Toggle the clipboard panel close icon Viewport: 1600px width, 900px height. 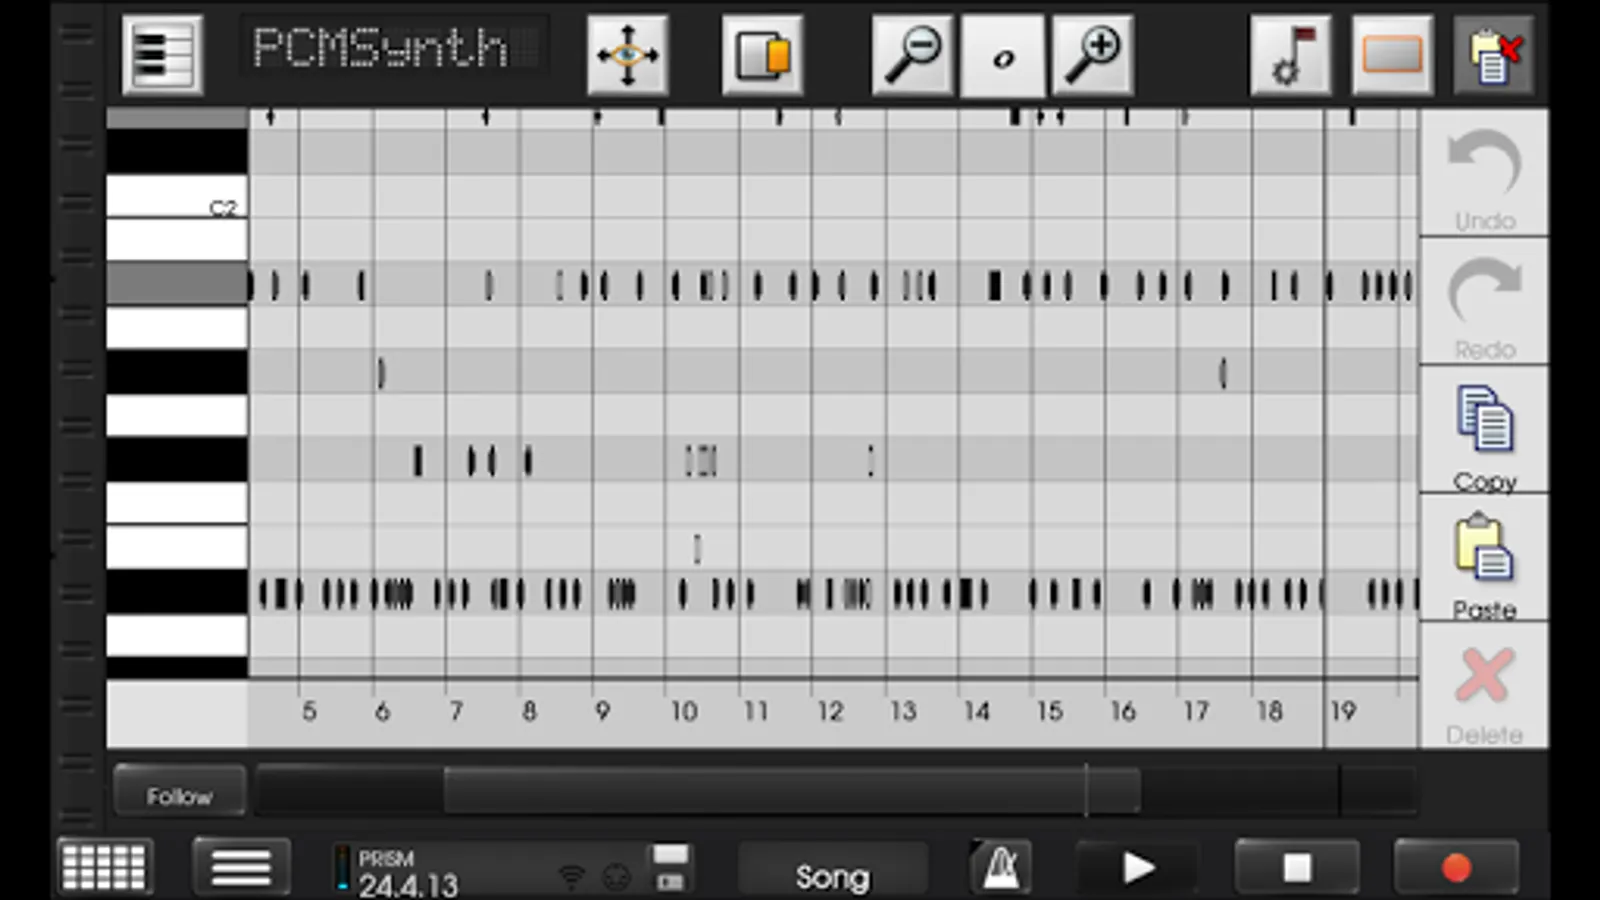[1493, 54]
